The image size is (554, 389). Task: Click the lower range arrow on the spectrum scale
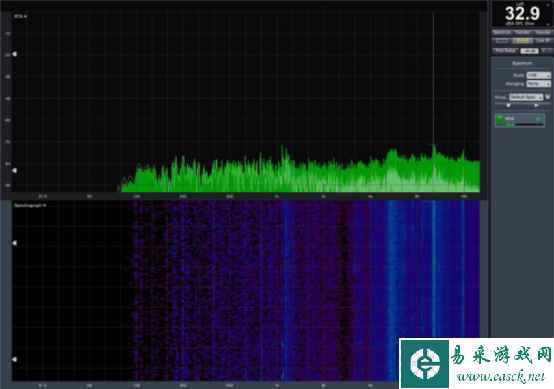click(14, 171)
